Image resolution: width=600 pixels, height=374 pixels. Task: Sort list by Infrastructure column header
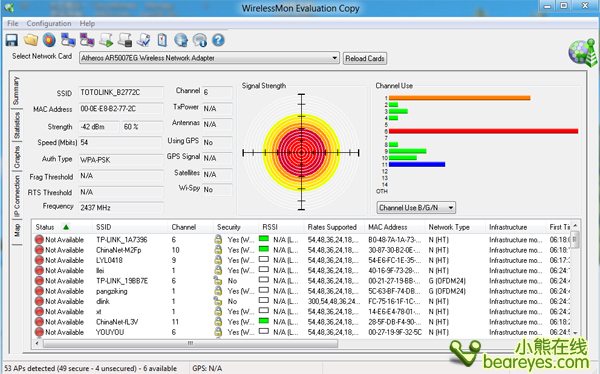515,227
